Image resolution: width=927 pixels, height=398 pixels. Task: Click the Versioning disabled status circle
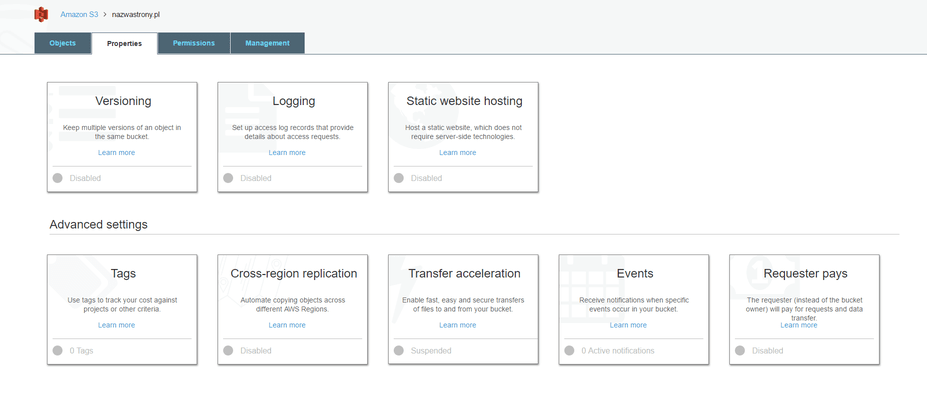[x=57, y=178]
